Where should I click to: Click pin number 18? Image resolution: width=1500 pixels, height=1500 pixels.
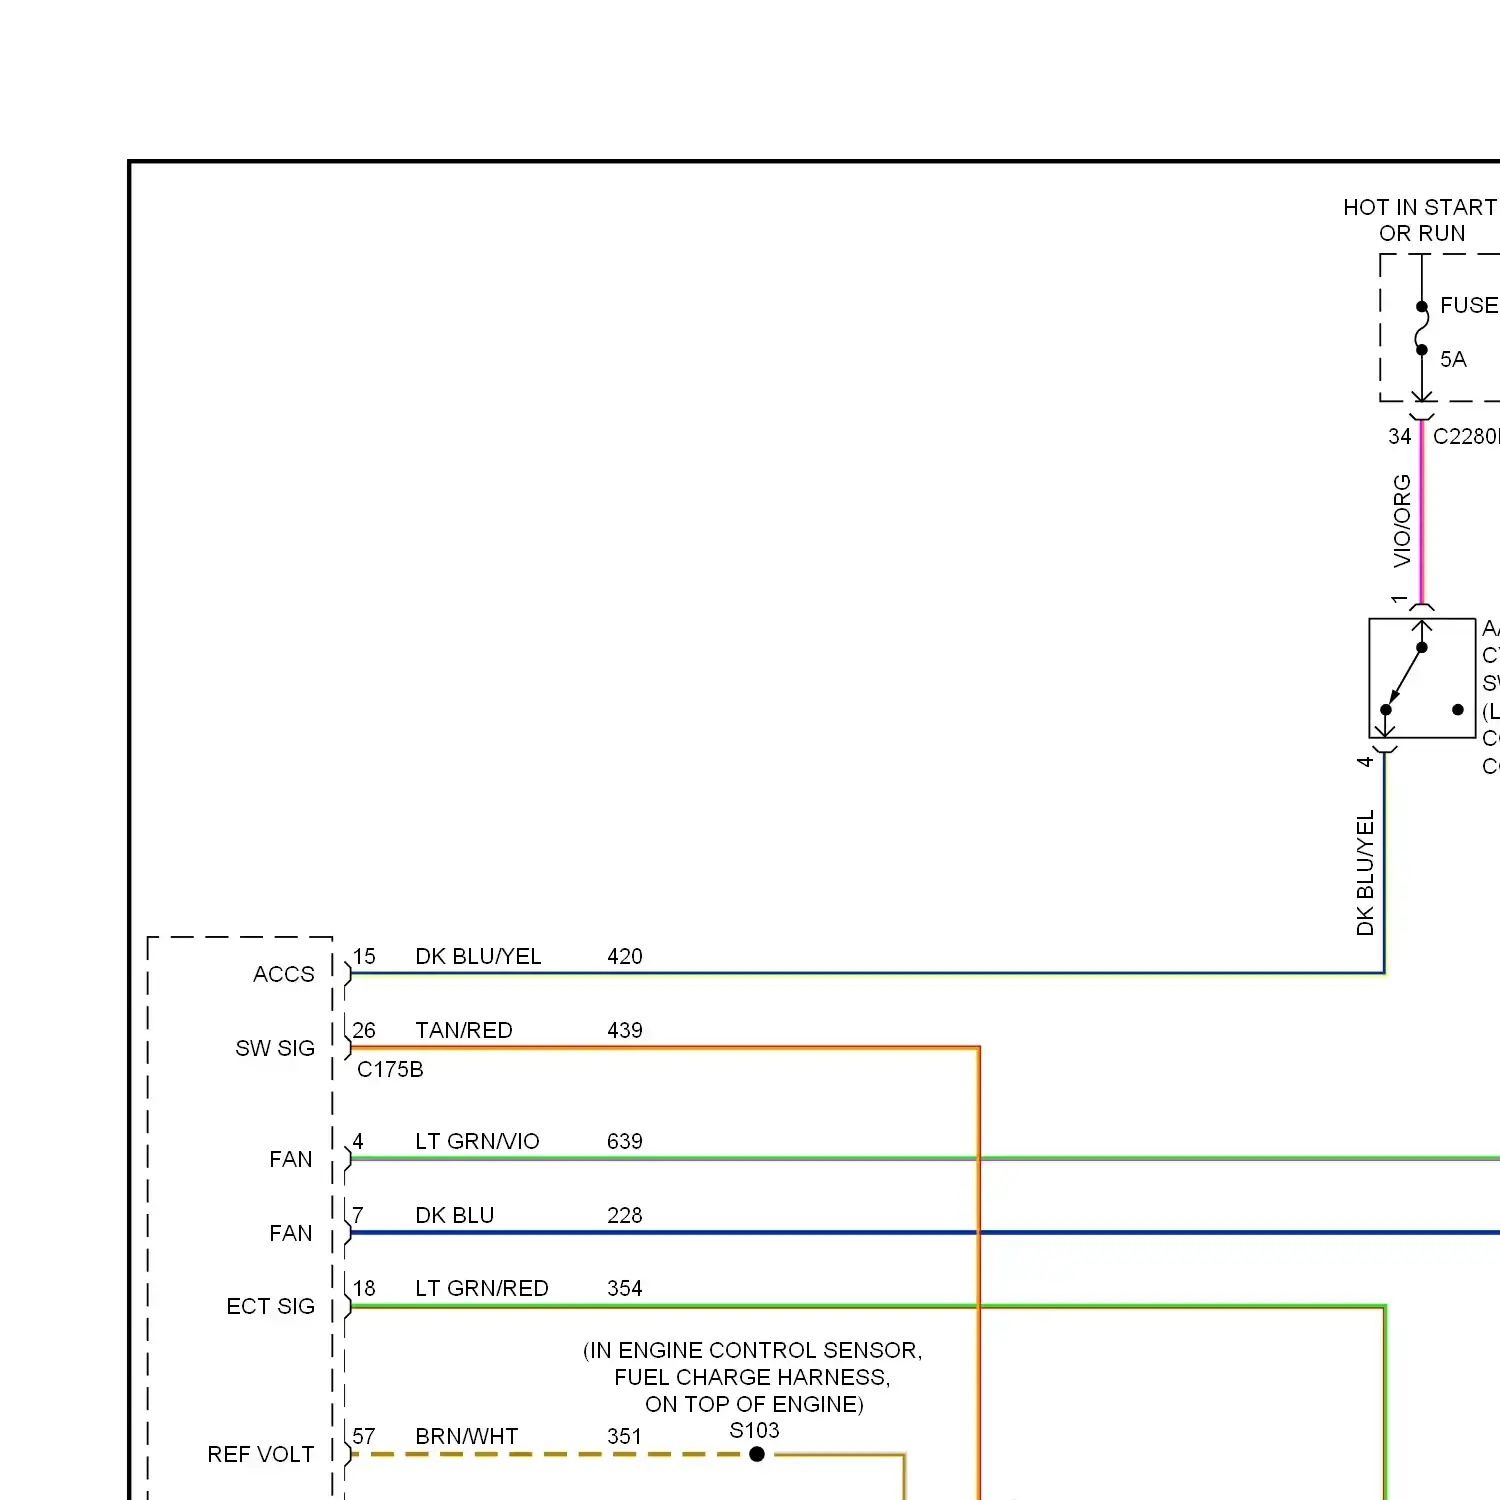point(364,1288)
